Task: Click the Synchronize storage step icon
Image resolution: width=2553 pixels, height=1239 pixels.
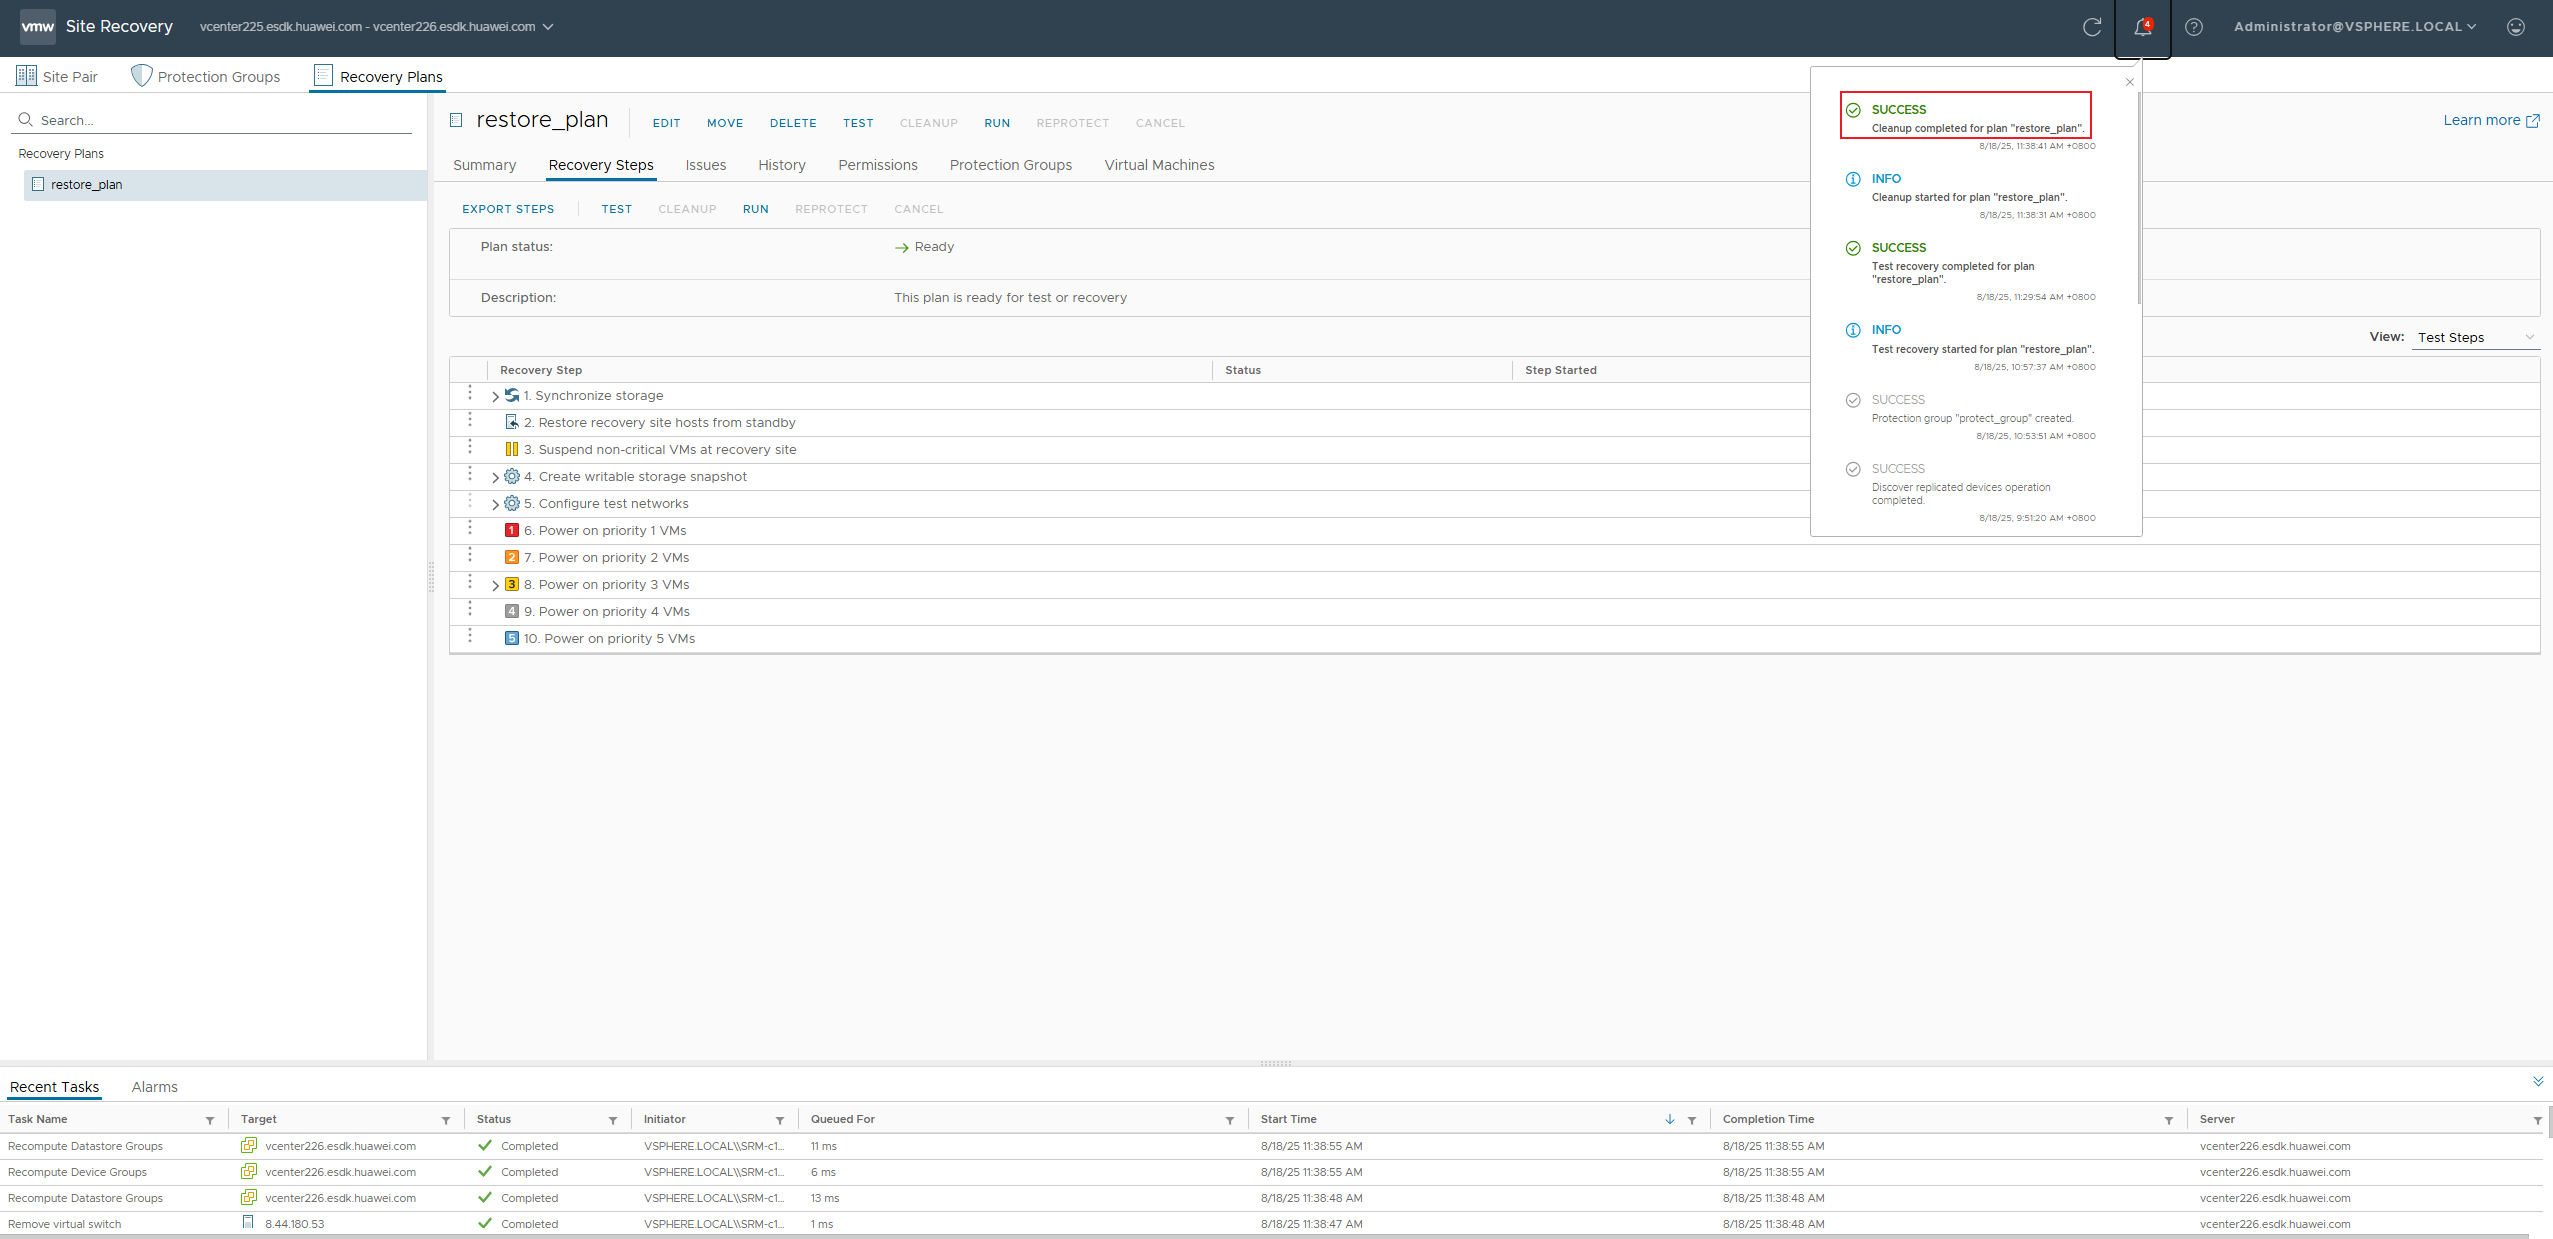Action: (512, 395)
